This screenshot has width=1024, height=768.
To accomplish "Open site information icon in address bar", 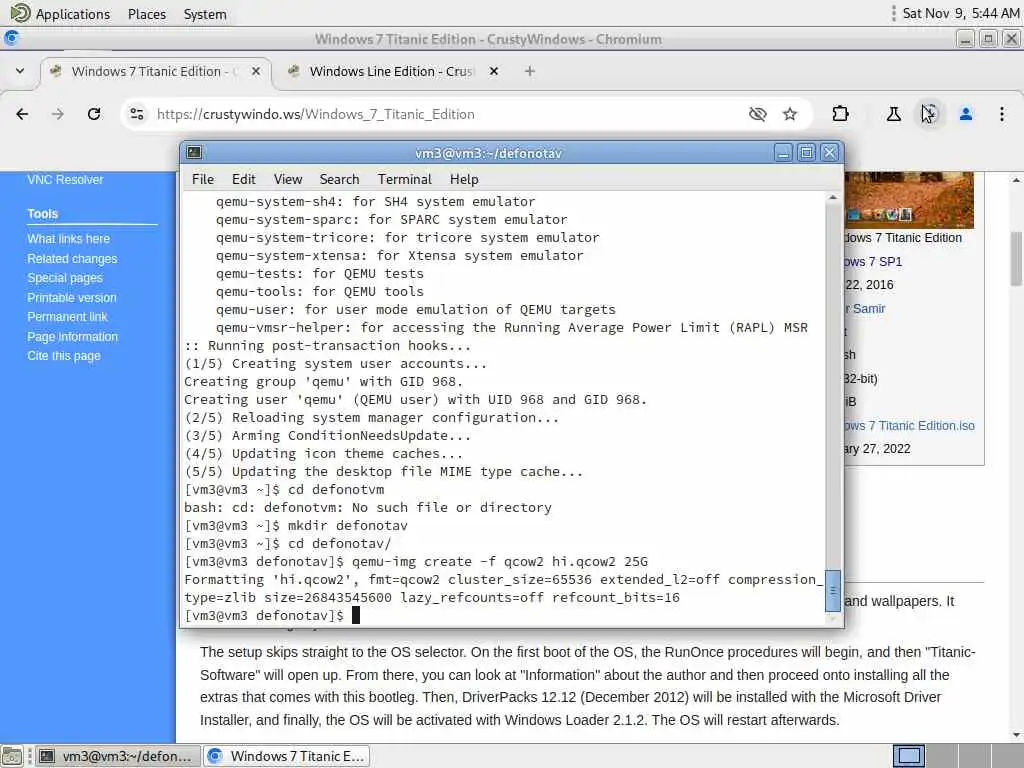I will pos(136,114).
